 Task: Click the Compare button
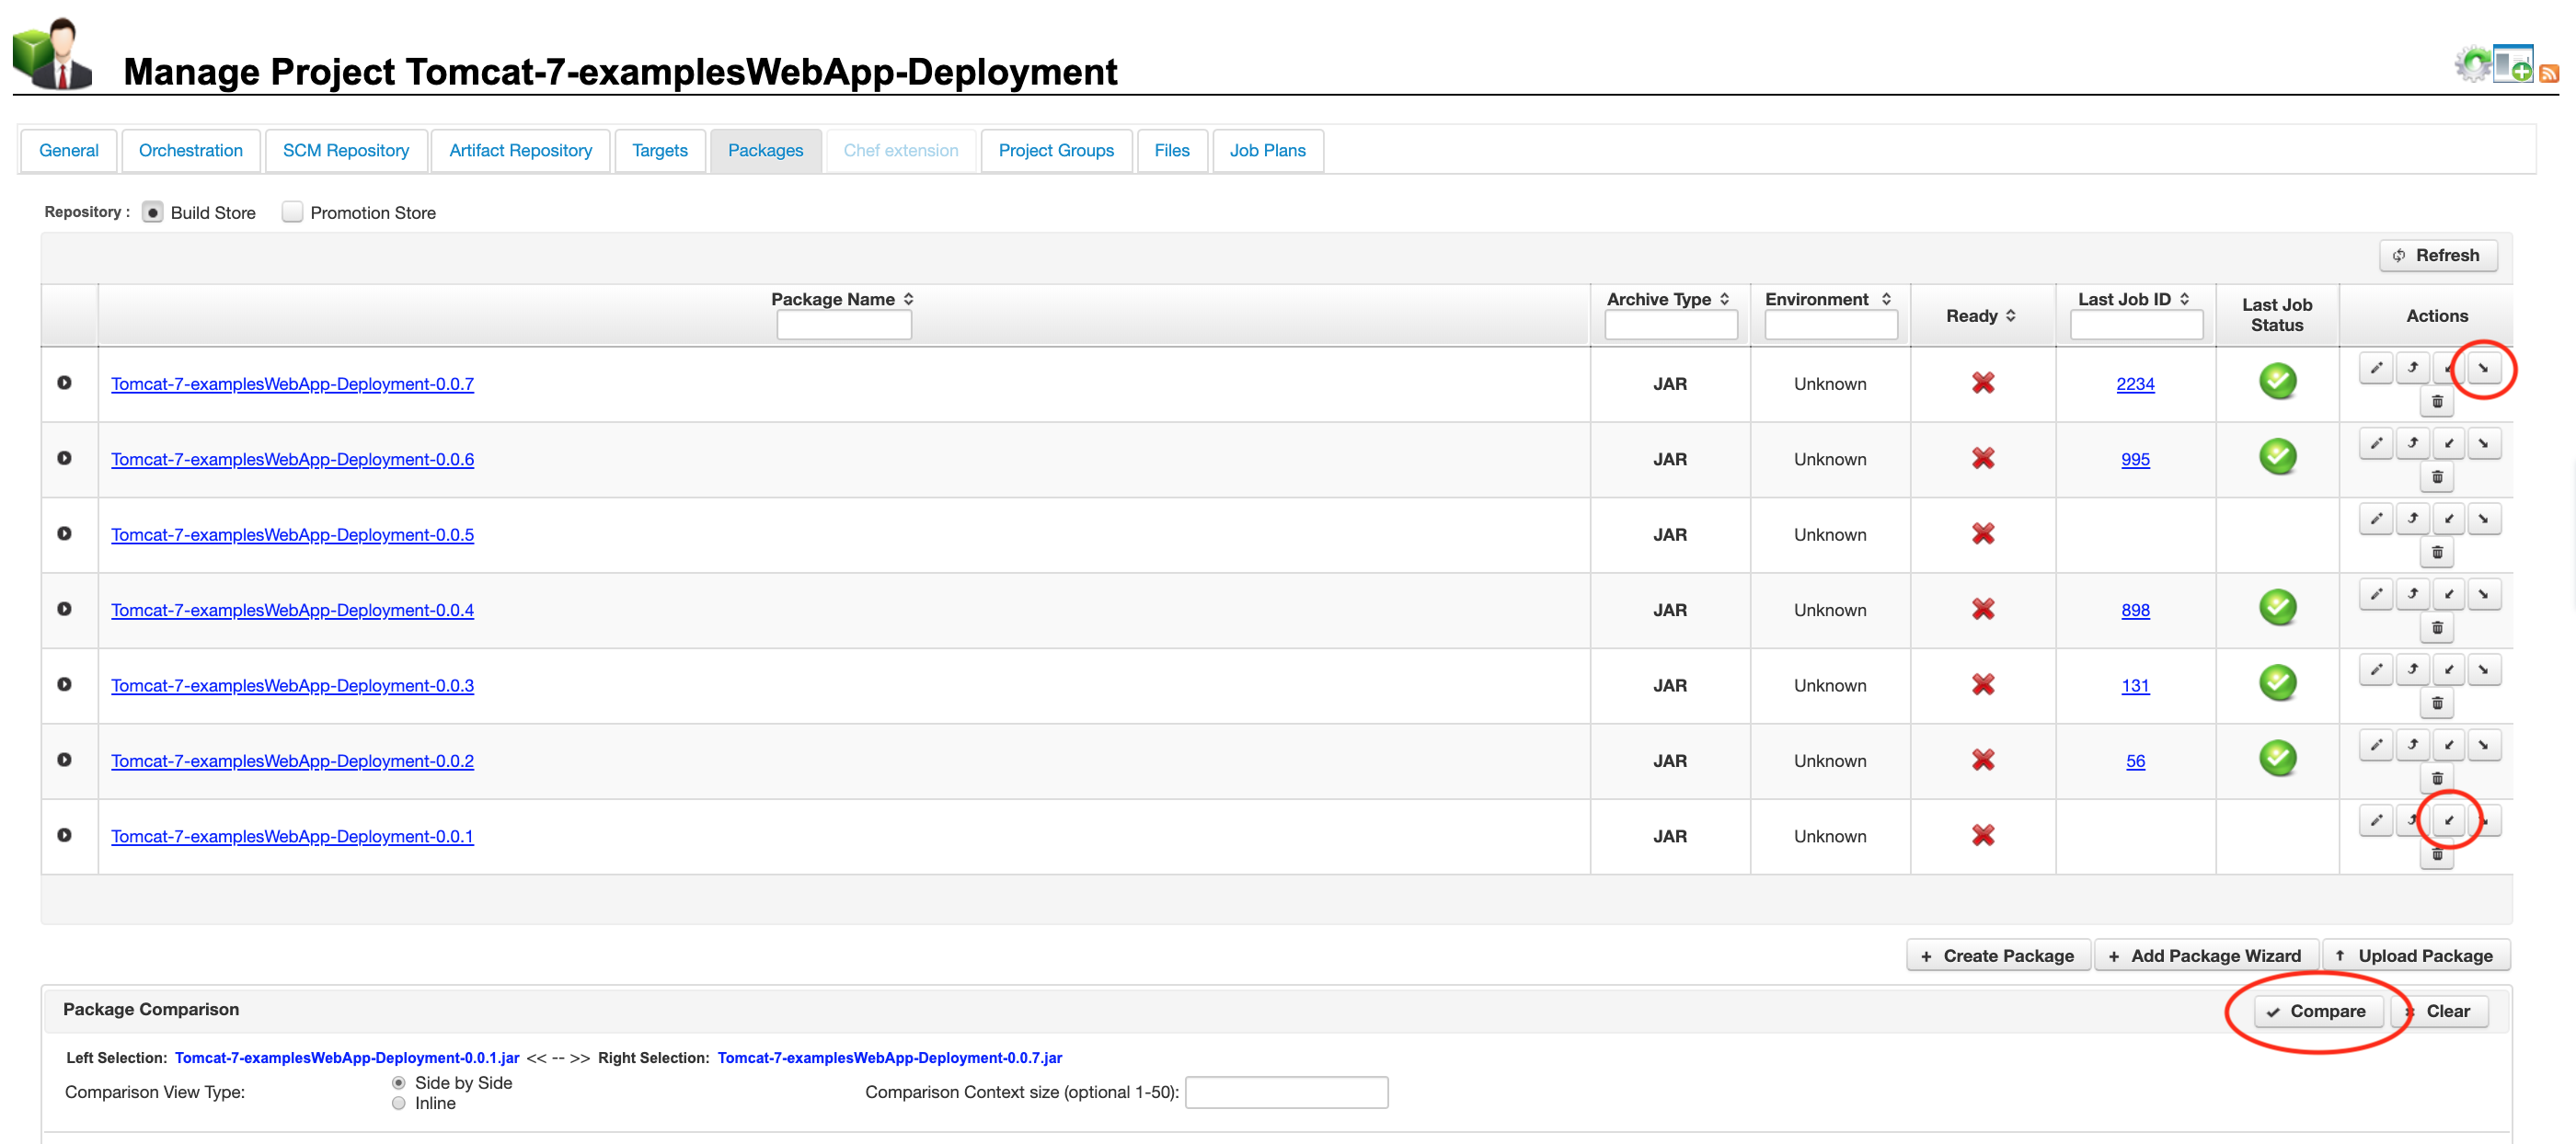[x=2317, y=1011]
